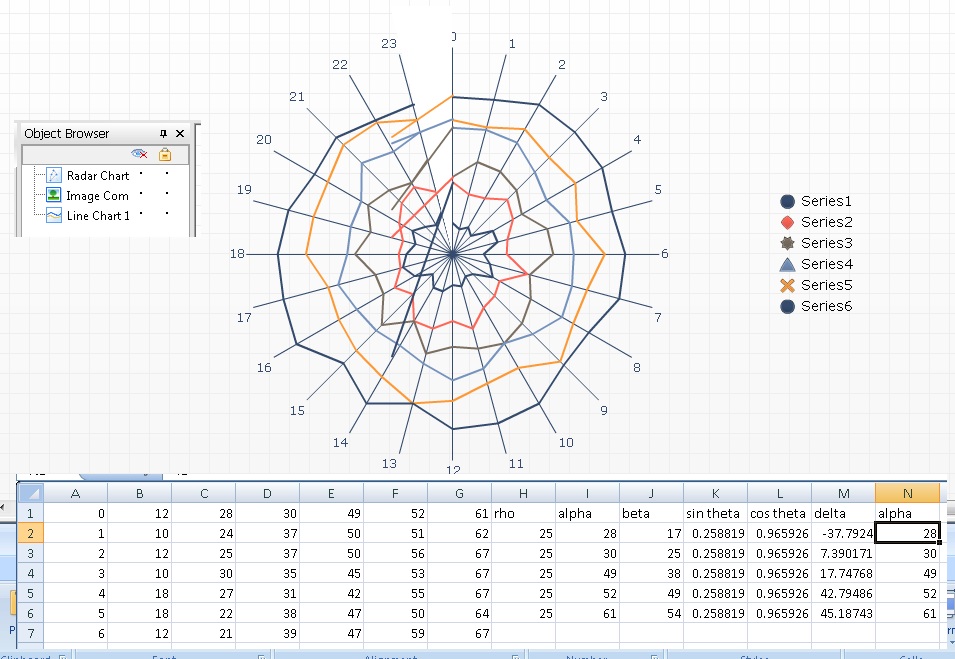This screenshot has width=955, height=659.
Task: Click the Line Chart 1 item icon
Action: 54,216
